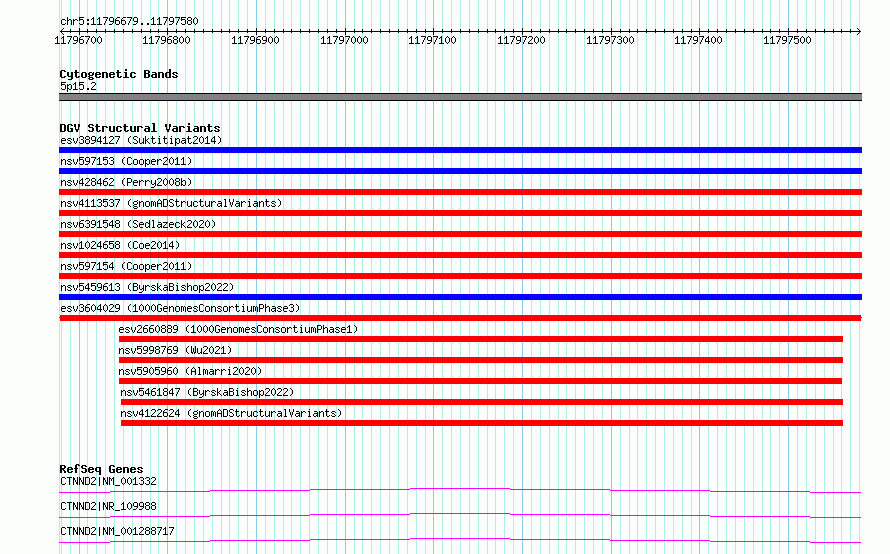The image size is (890, 554).
Task: Click the esv3894127 (Suktitipat2014) variant label
Action: click(x=141, y=140)
